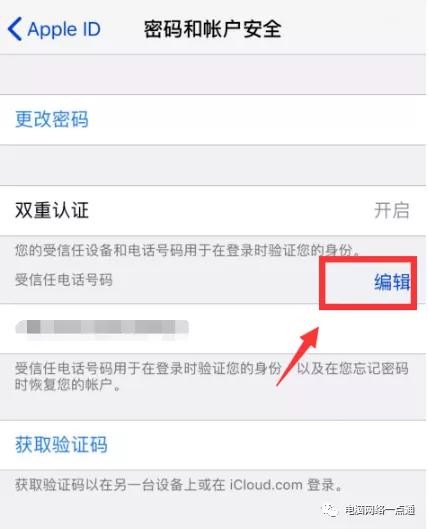The image size is (428, 529).
Task: Tap the blue back chevron icon
Action: click(x=15, y=29)
